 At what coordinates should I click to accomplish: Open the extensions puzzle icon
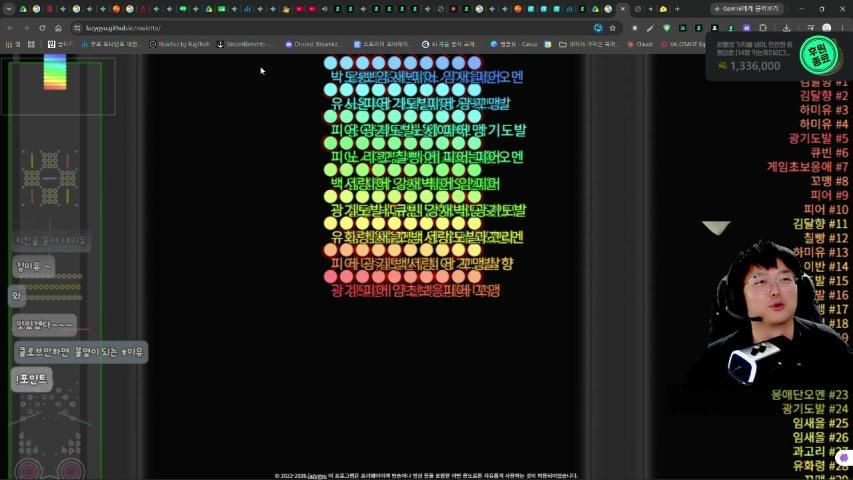(763, 28)
